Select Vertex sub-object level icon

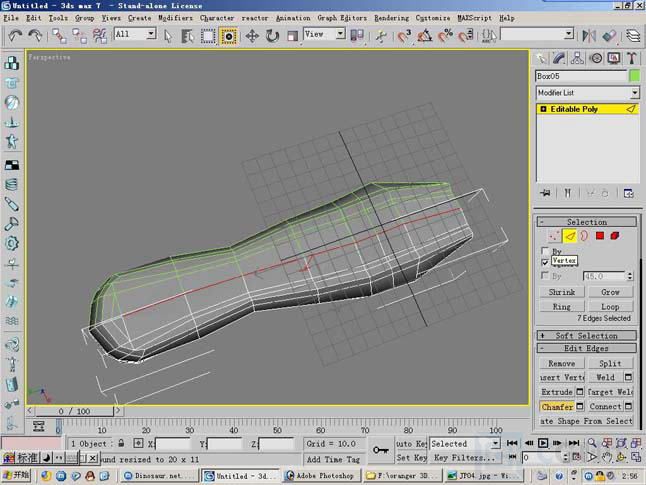pos(554,236)
